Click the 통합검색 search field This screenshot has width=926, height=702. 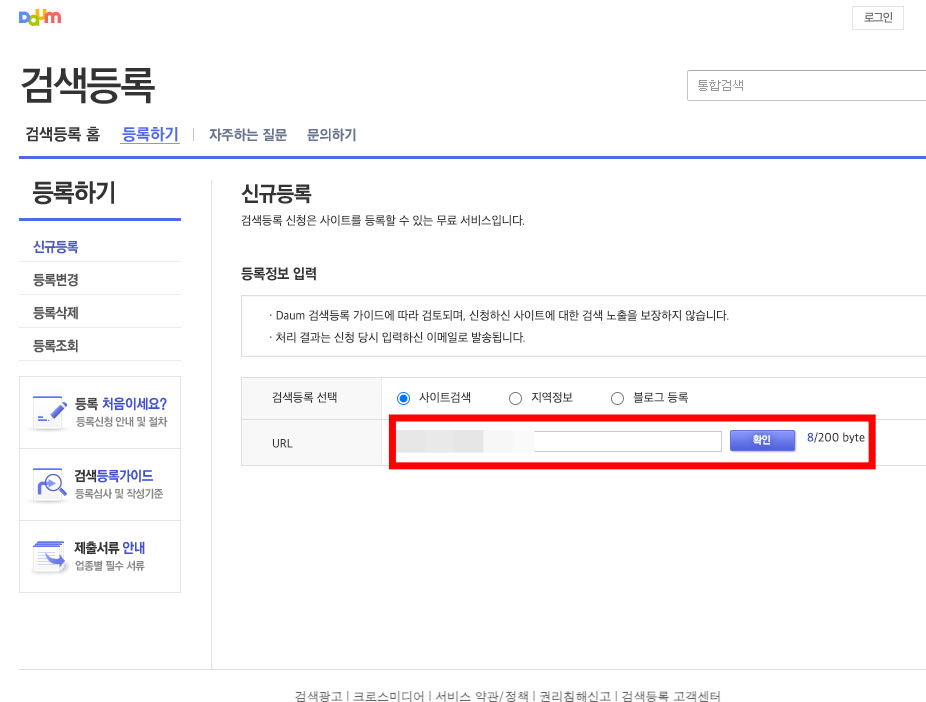[806, 86]
